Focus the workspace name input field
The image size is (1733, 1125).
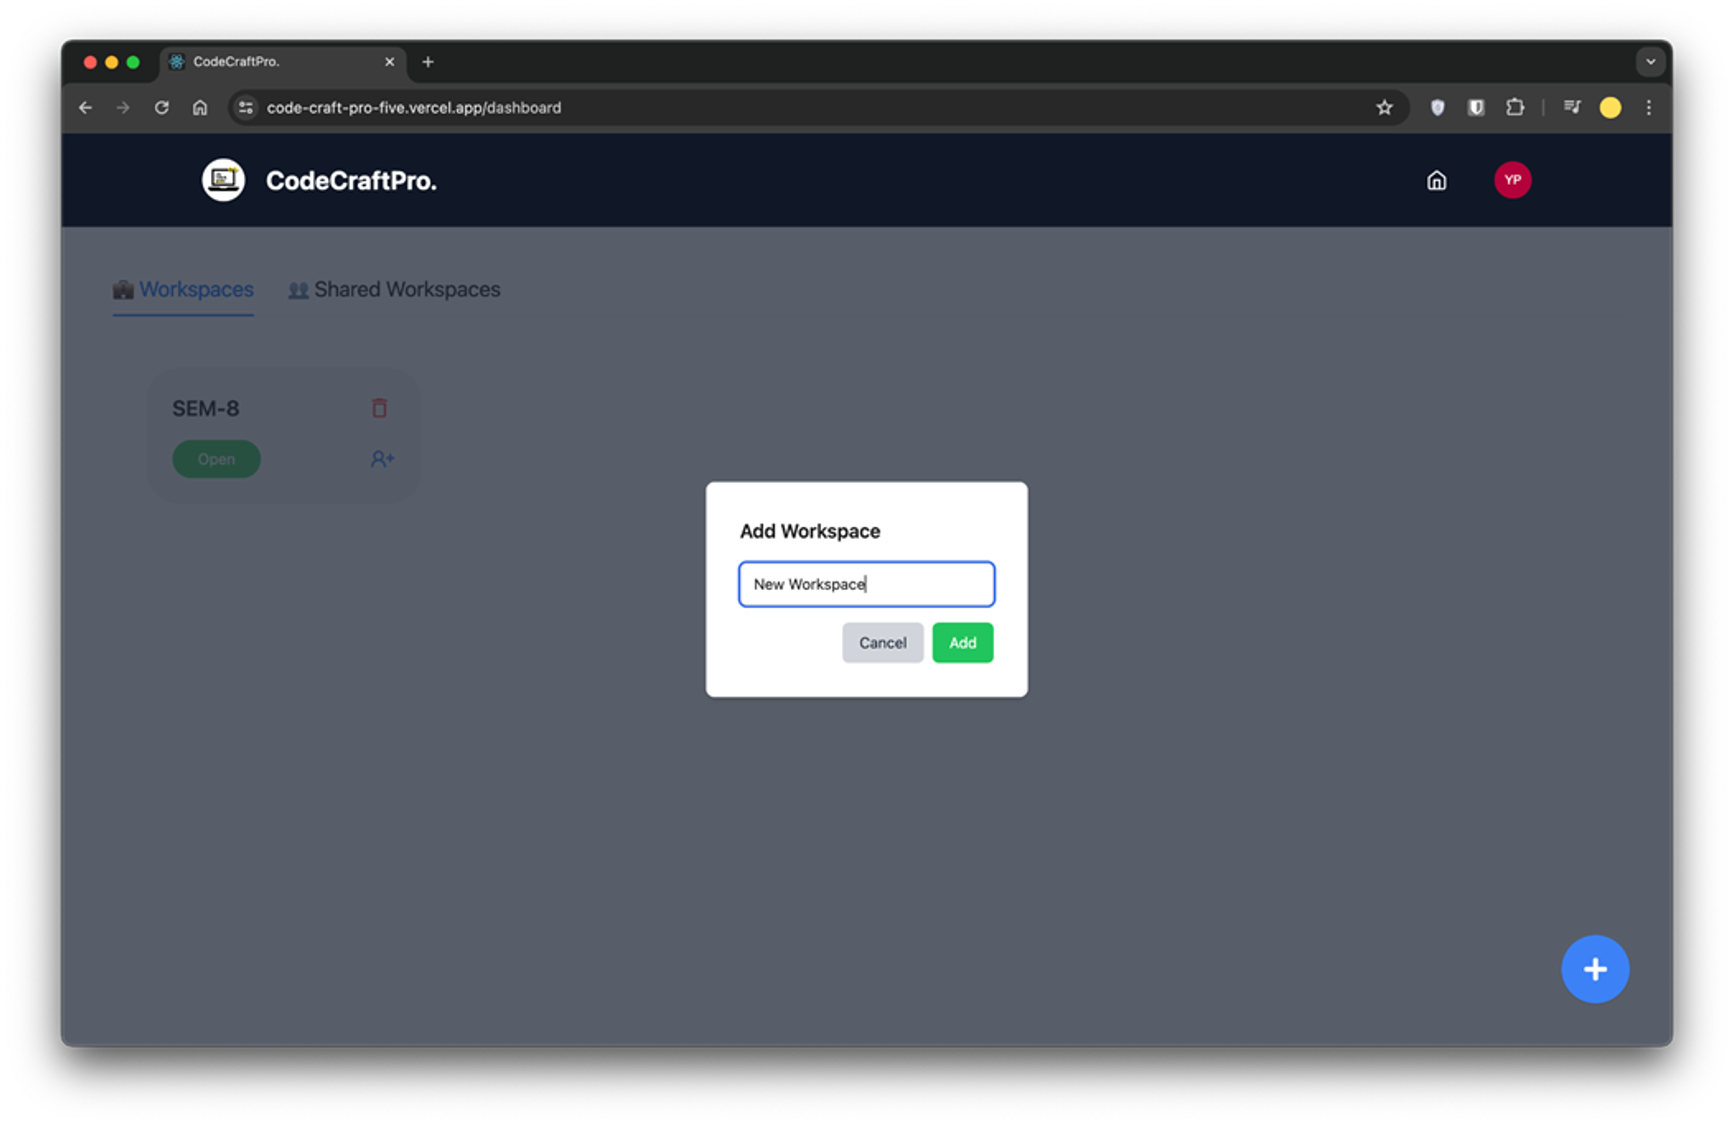pyautogui.click(x=866, y=584)
